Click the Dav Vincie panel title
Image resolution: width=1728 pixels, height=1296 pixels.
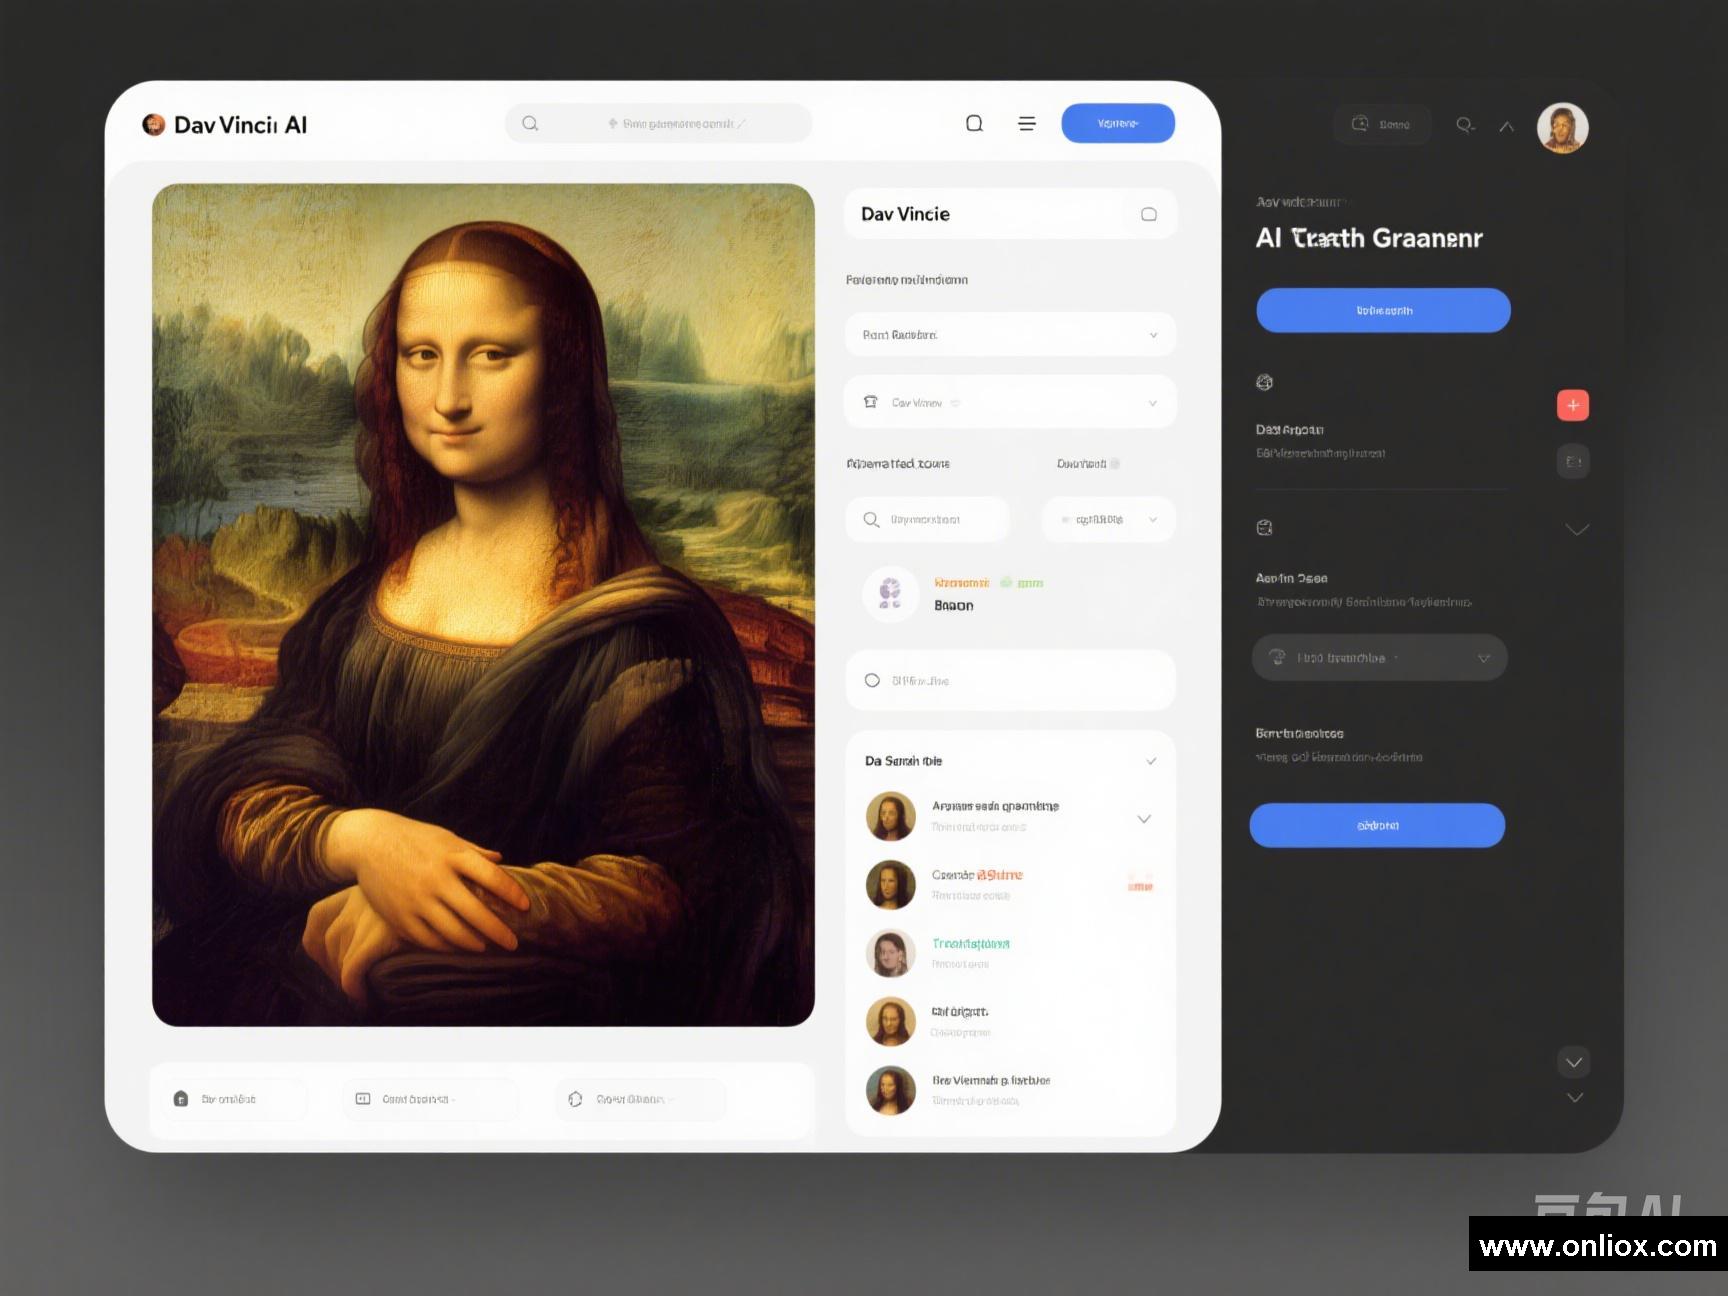pyautogui.click(x=905, y=214)
